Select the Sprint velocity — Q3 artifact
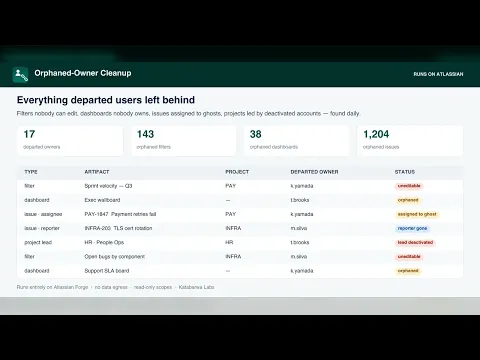The image size is (480, 360). pyautogui.click(x=108, y=186)
